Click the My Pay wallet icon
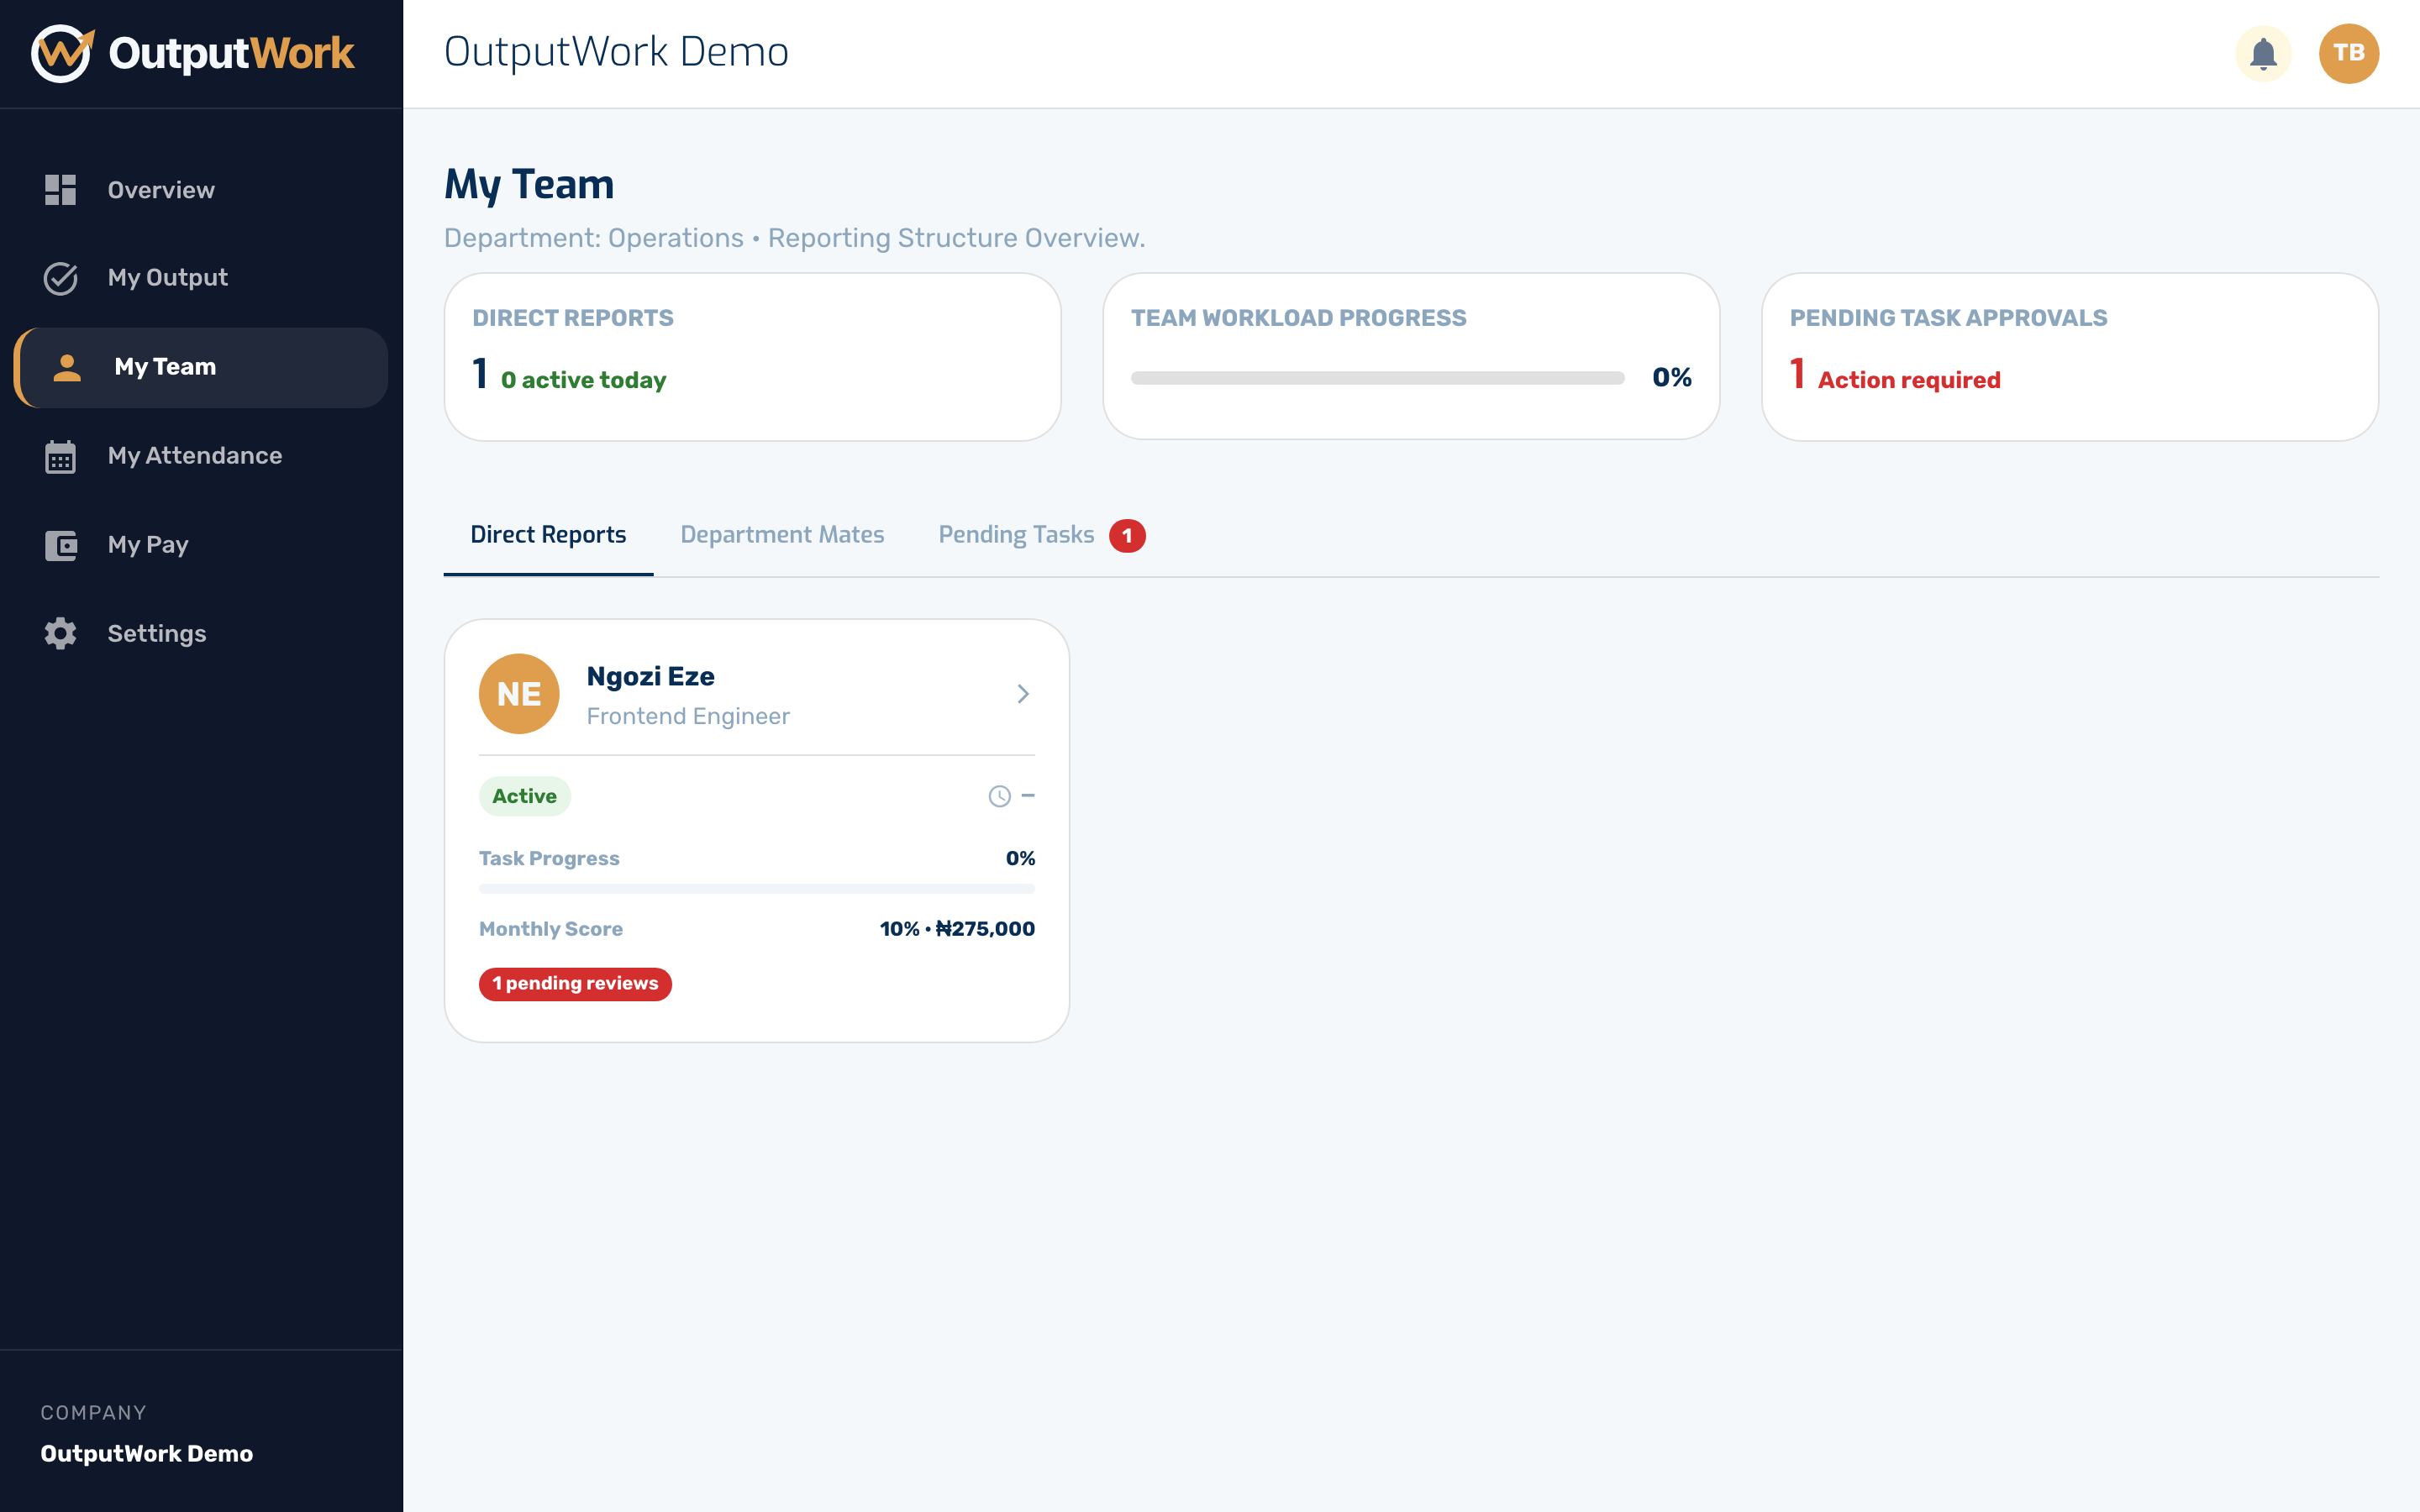The image size is (2420, 1512). point(60,545)
